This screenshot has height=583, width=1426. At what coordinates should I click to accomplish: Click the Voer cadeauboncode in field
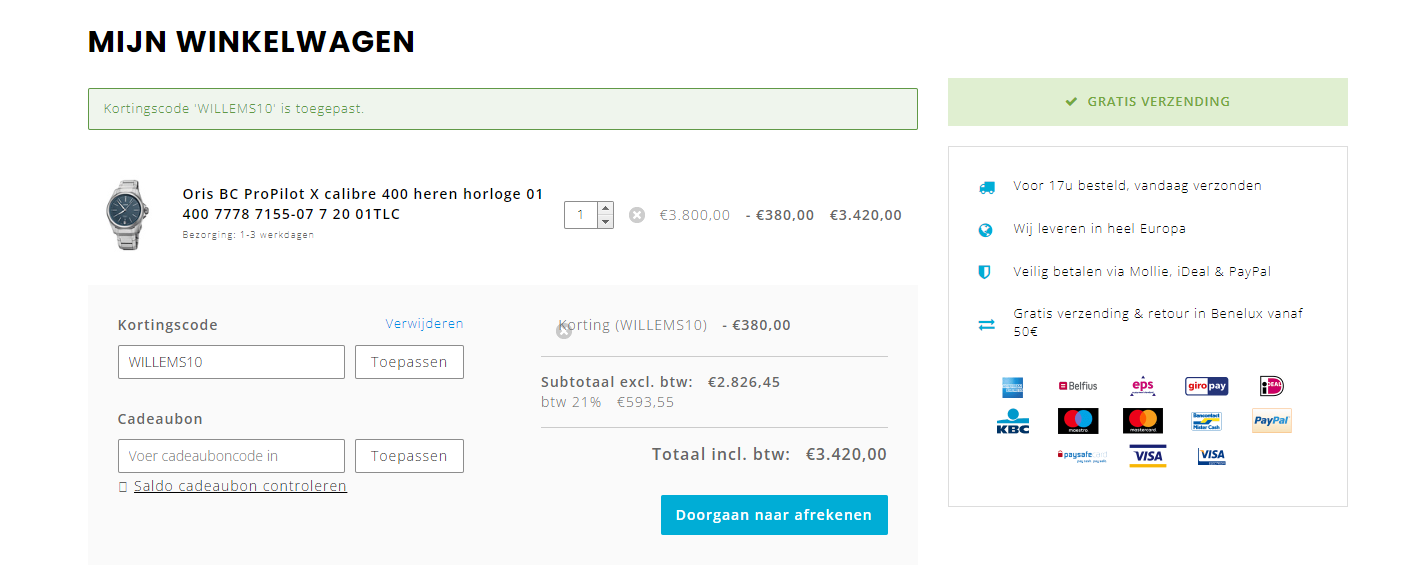coord(231,456)
